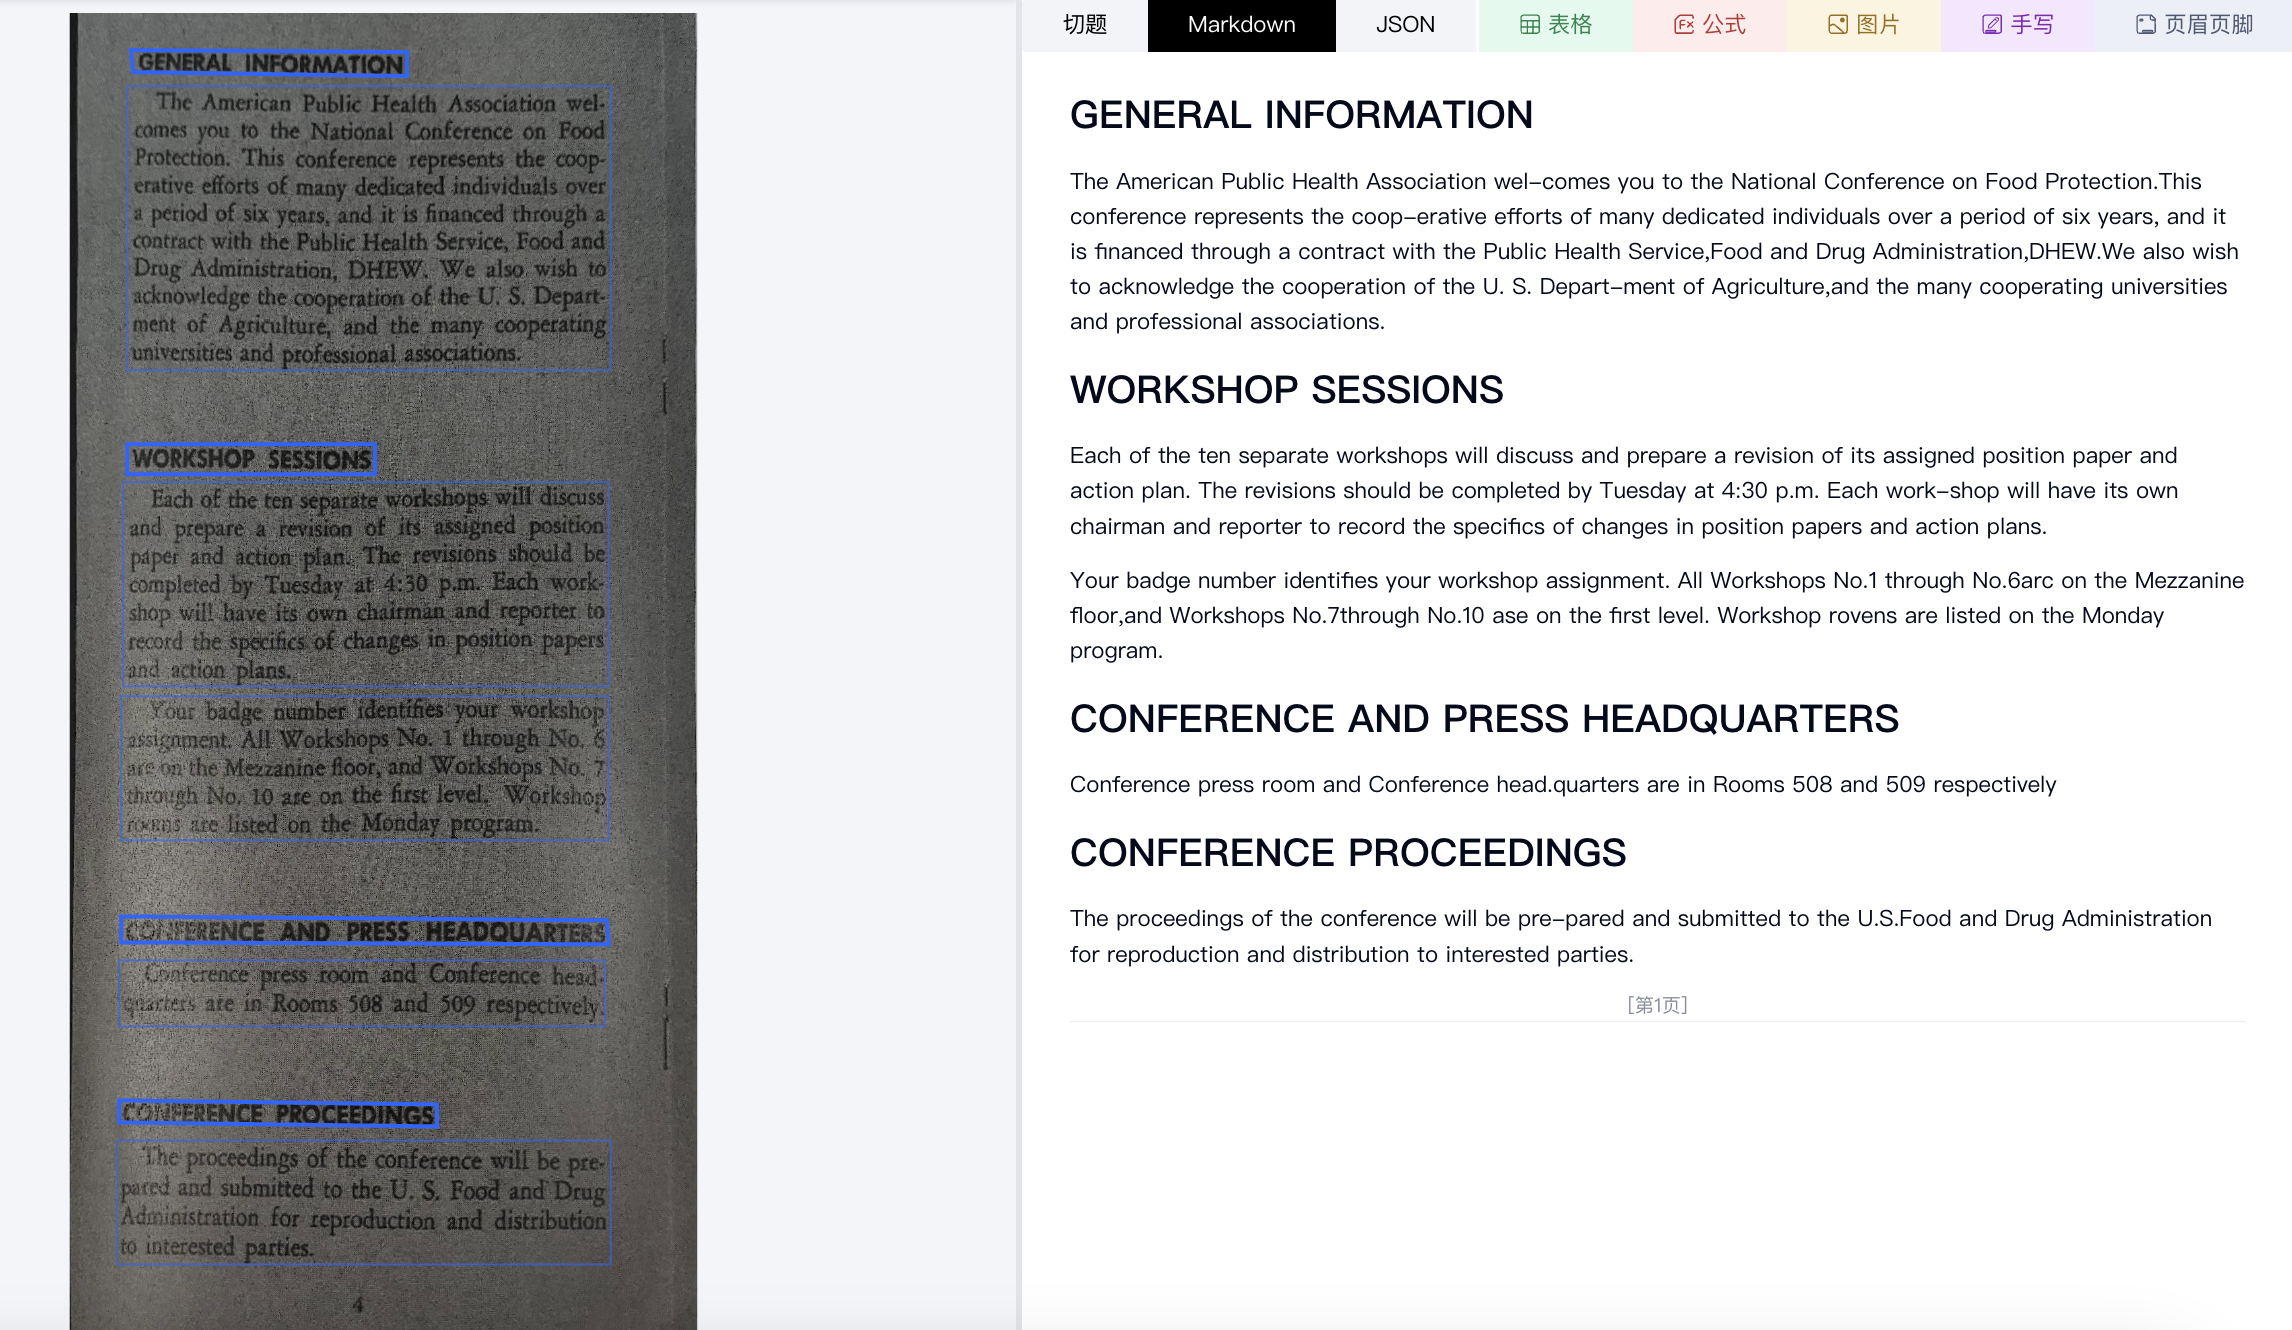Click the Rooms 508 and 509 paragraph box
The height and width of the screenshot is (1330, 2292).
click(x=362, y=993)
